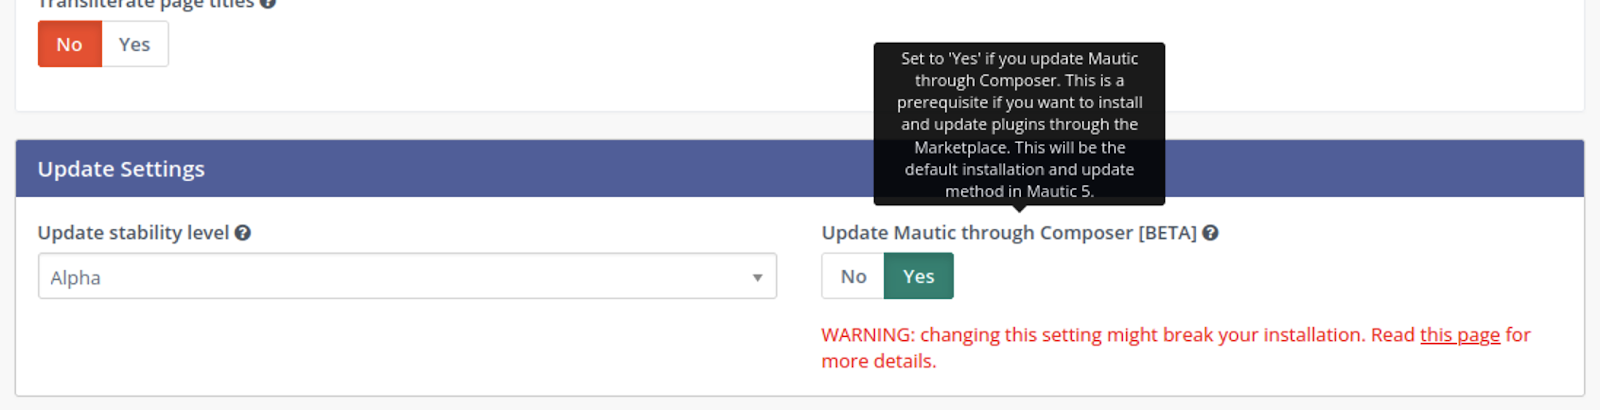Click the help icon beside Transliterate page titles
Screen dimensions: 1600x410
pos(267,4)
